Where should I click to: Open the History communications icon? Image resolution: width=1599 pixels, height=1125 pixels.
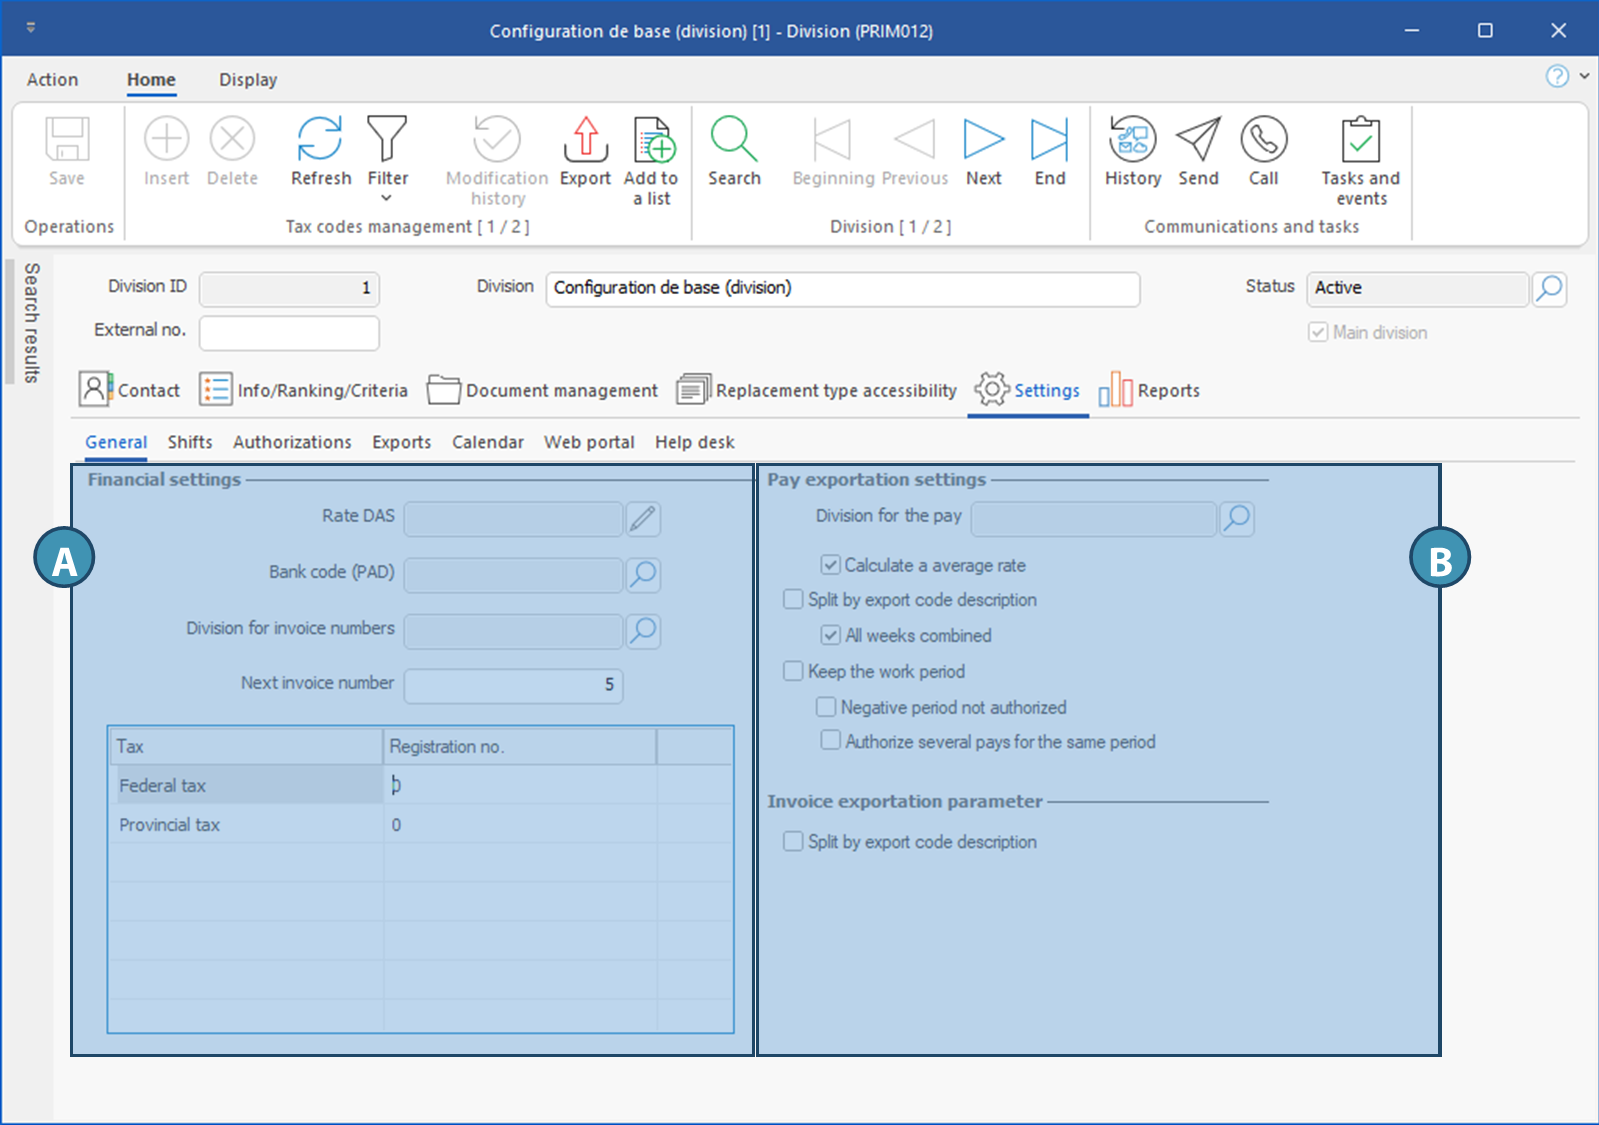pyautogui.click(x=1132, y=140)
